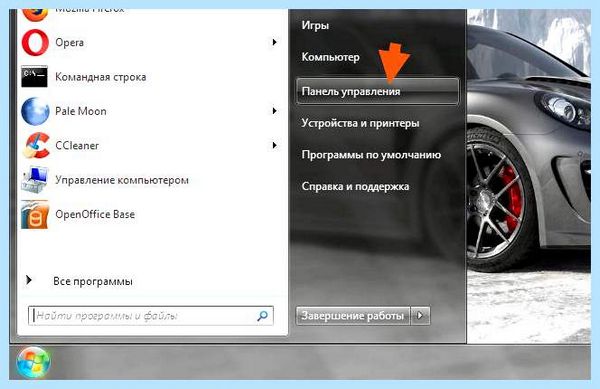Screen dimensions: 600x389
Task: Launch OpenOffice Base by its name label
Action: click(x=95, y=214)
